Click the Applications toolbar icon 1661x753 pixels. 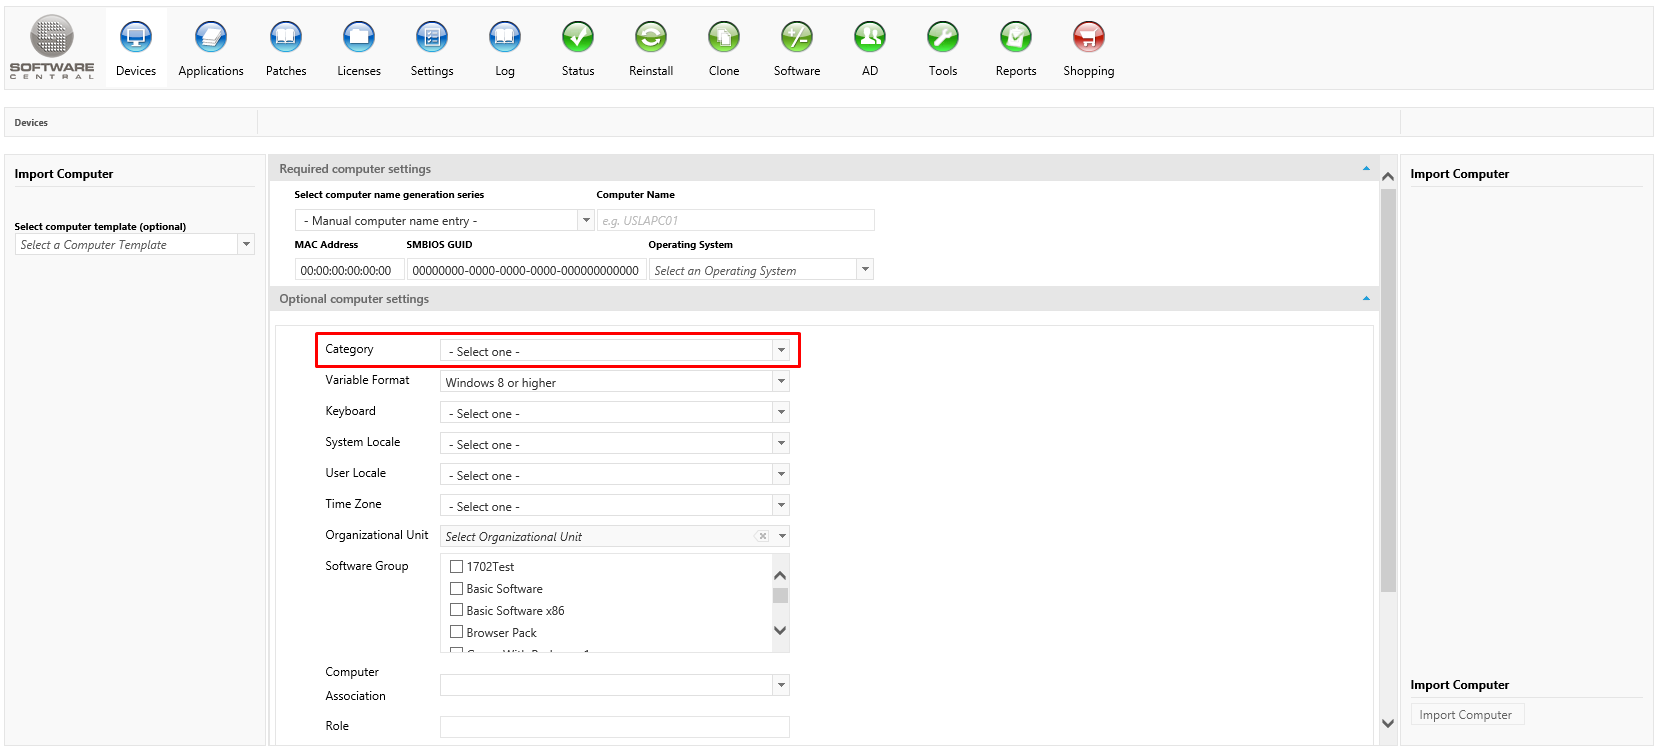click(x=211, y=38)
